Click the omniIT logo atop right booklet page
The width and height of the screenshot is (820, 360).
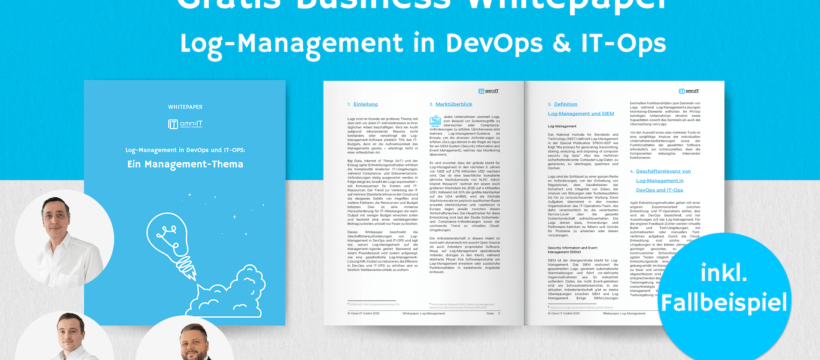click(x=689, y=91)
